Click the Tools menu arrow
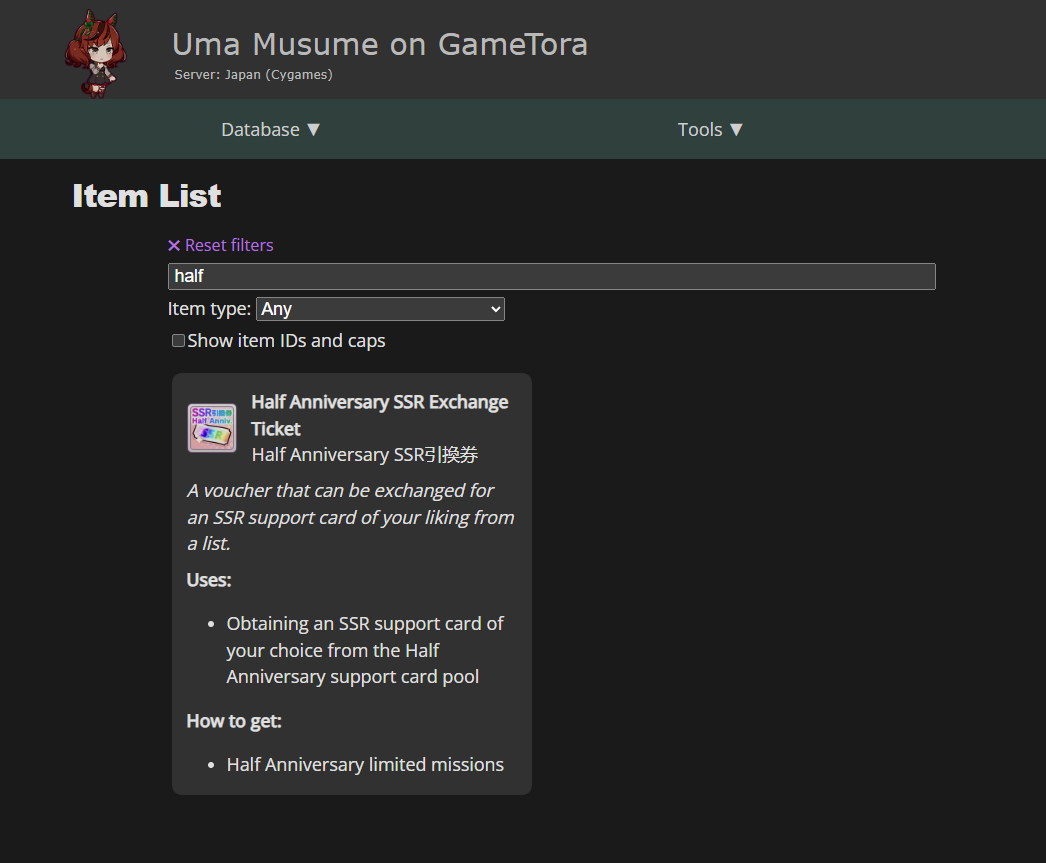Screen dimensions: 1046x863 click(x=737, y=130)
